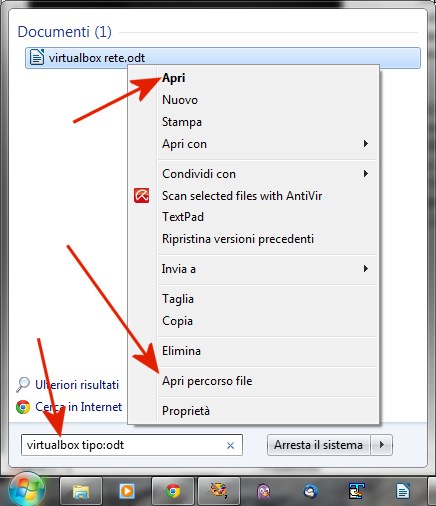Open the shutdown options arrow
Screen dimensions: 436x506
point(382,445)
